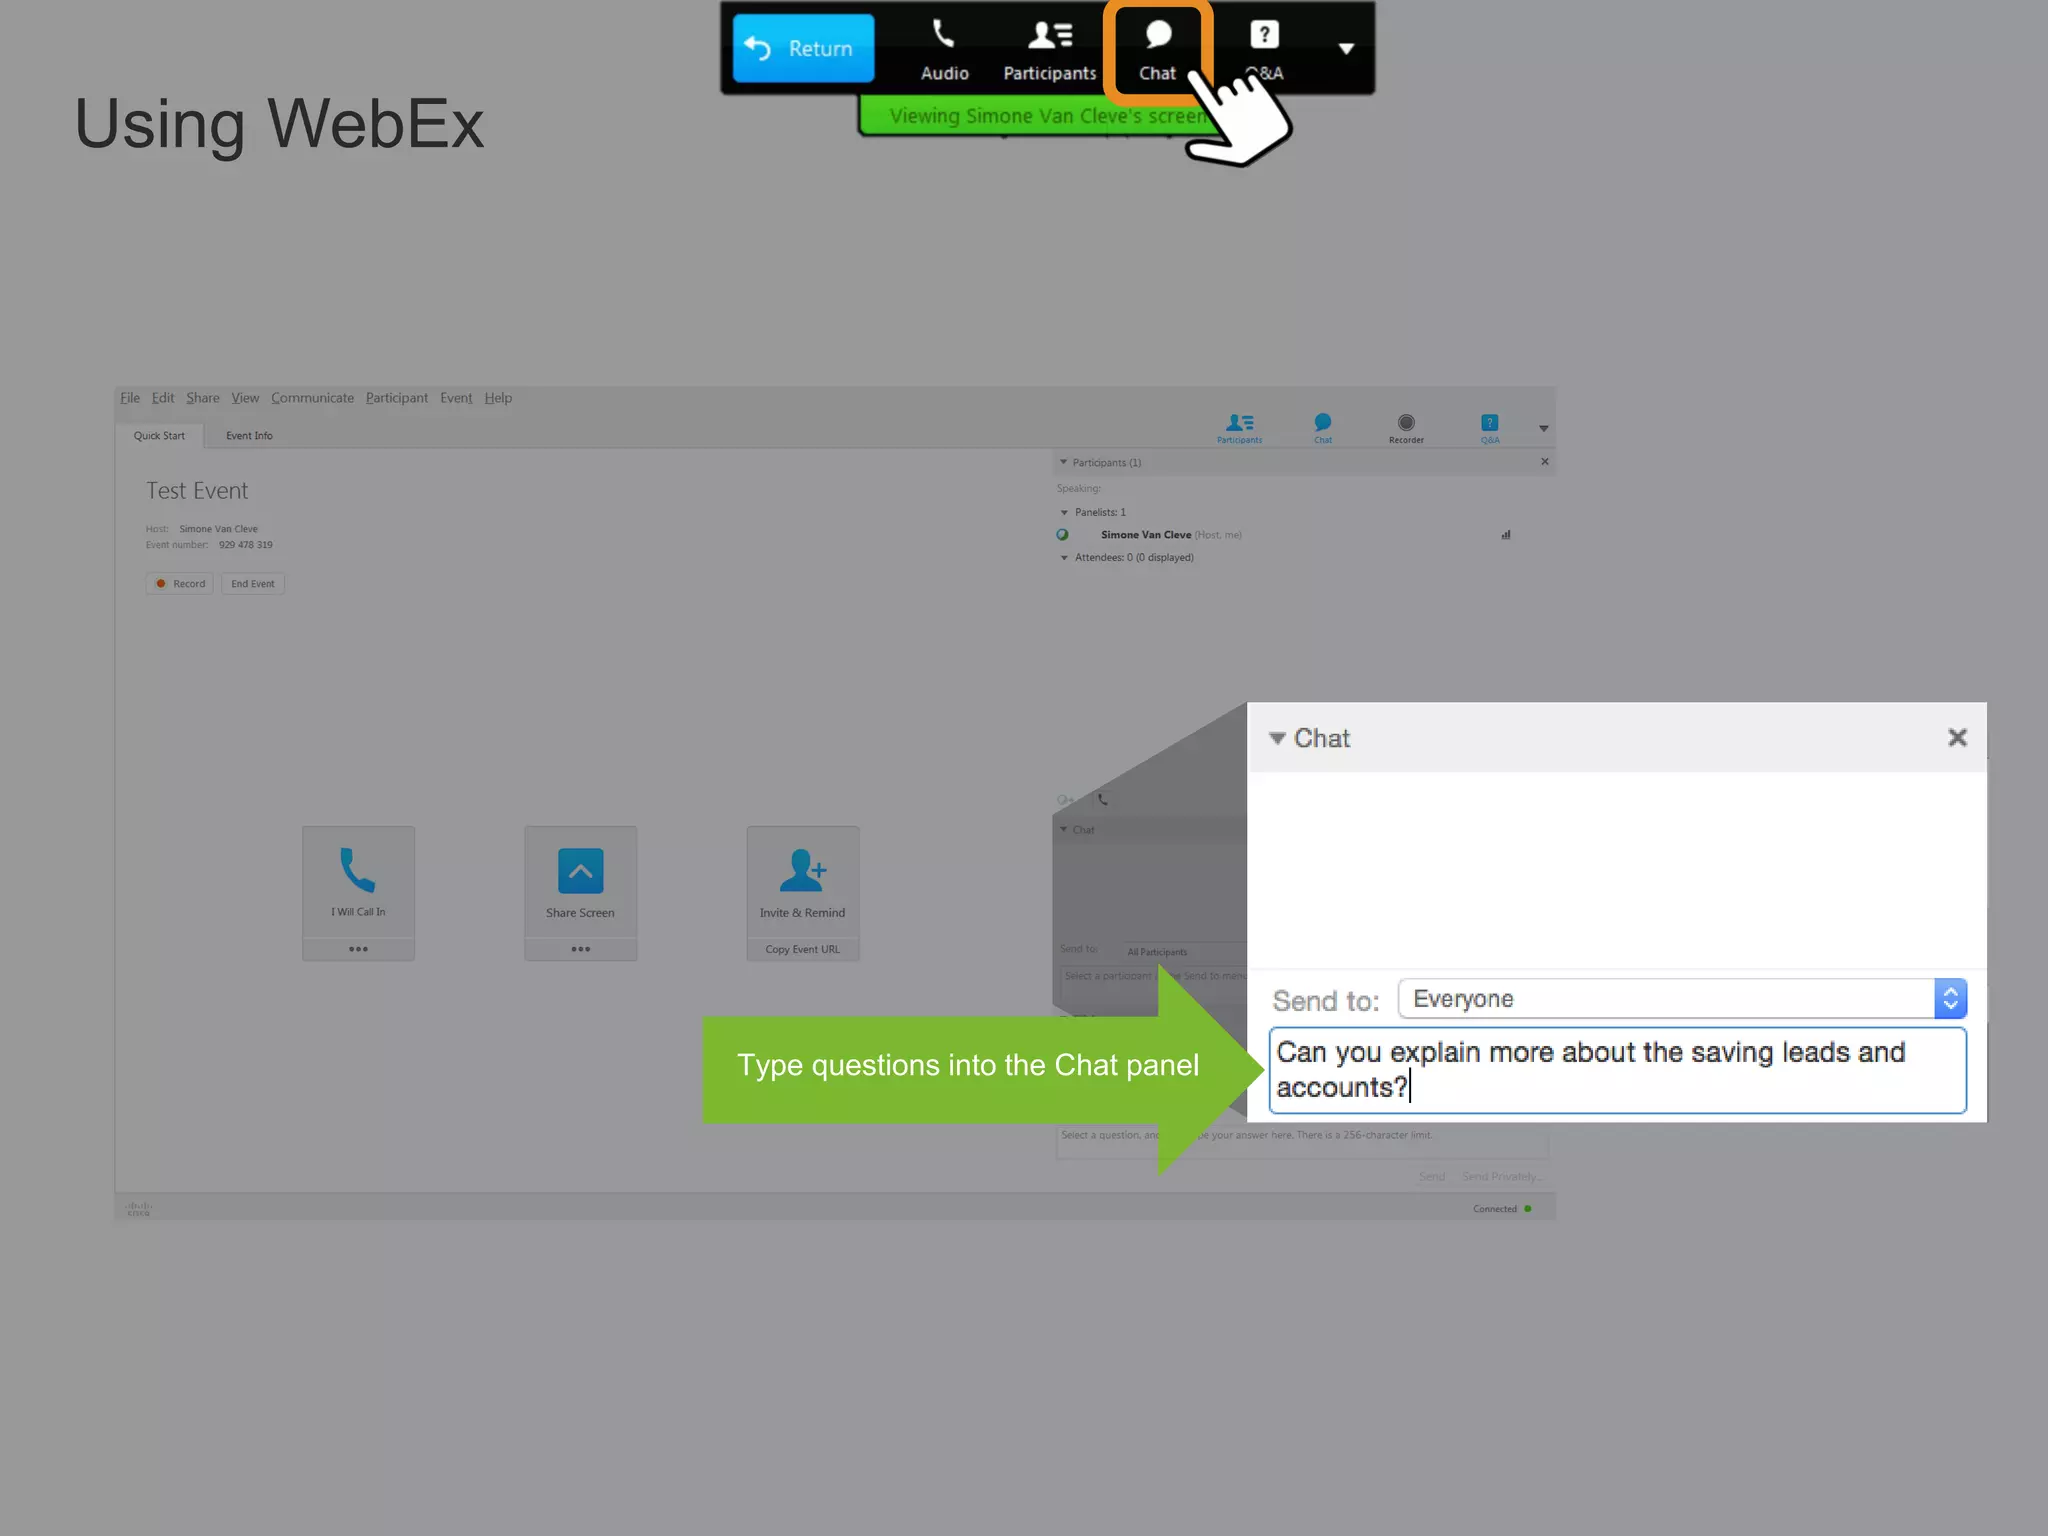Click the Cisco logo in the status bar
Viewport: 2048px width, 1536px height.
[x=138, y=1208]
